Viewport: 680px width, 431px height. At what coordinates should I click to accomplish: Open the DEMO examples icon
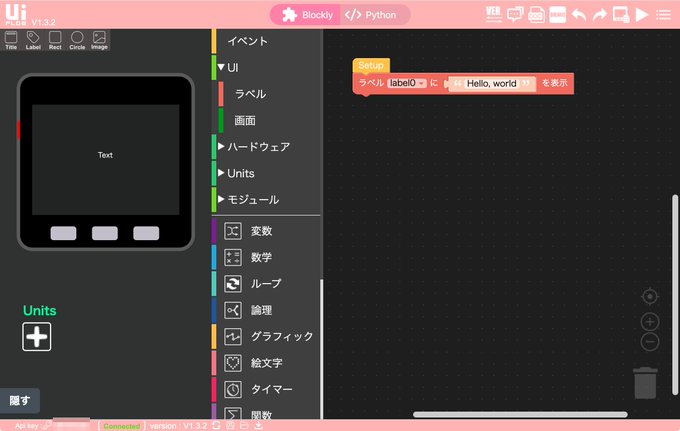558,15
